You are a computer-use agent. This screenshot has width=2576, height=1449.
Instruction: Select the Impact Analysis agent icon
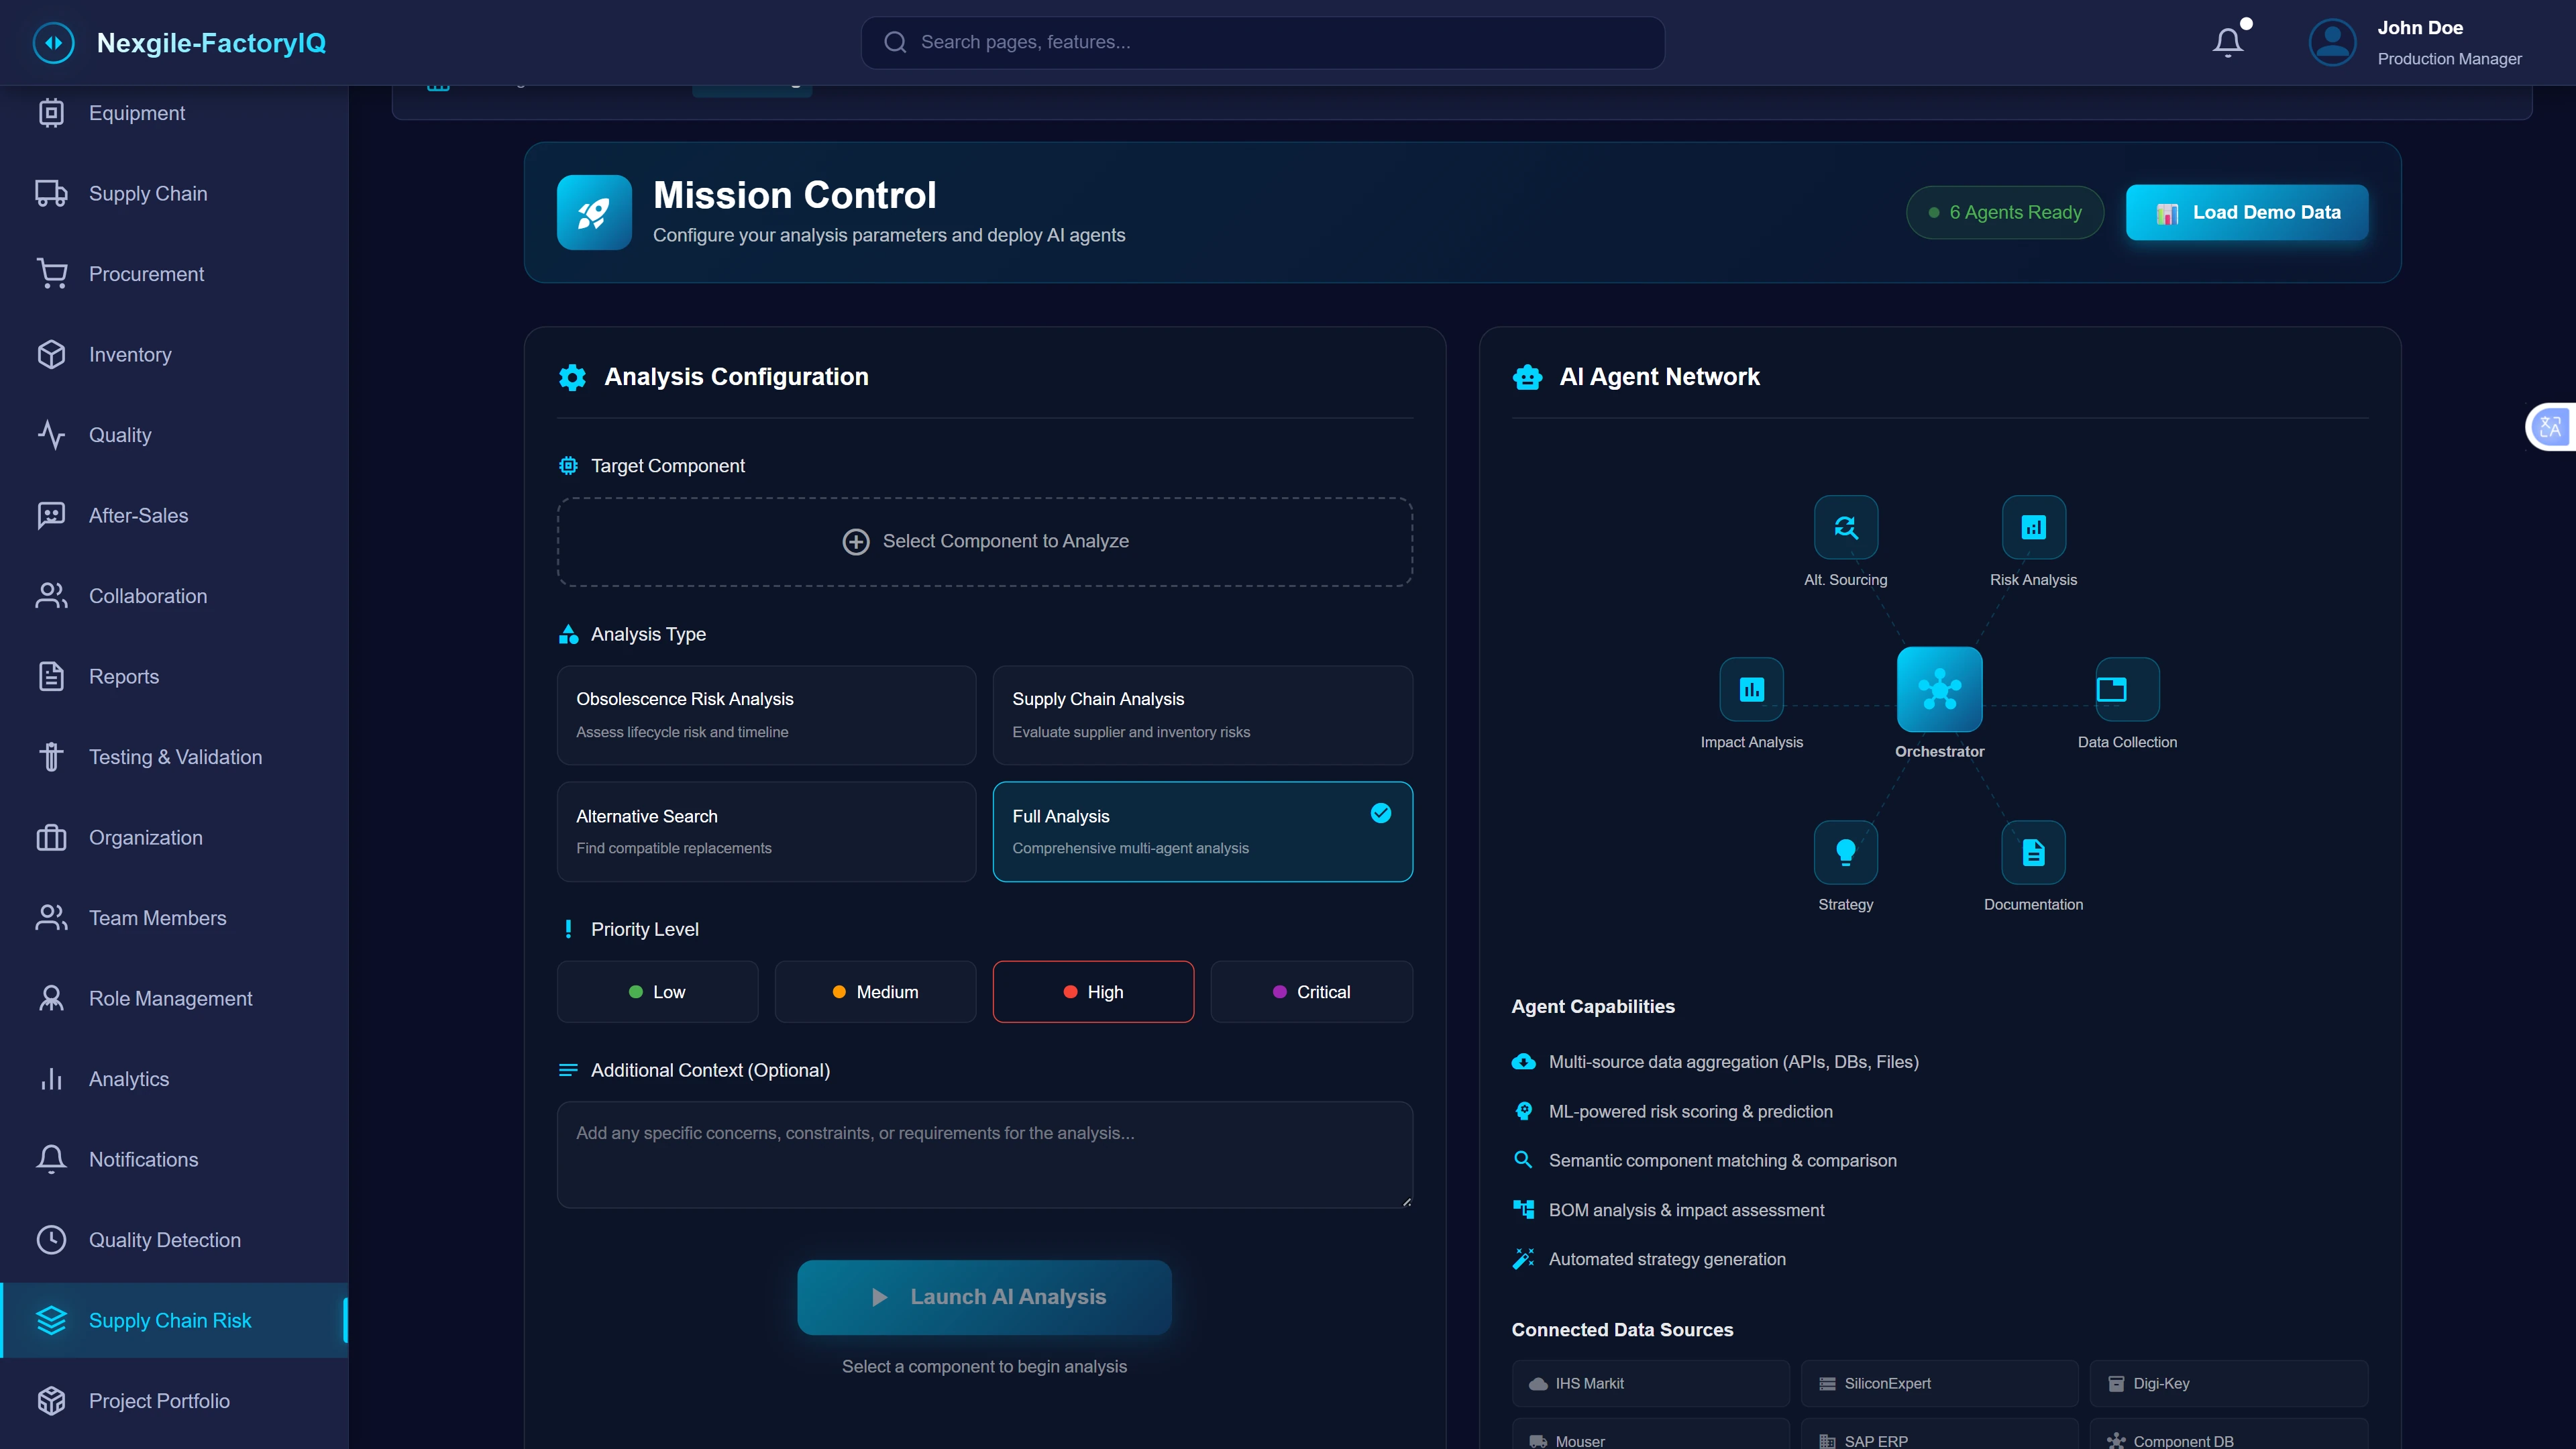[x=1751, y=689]
